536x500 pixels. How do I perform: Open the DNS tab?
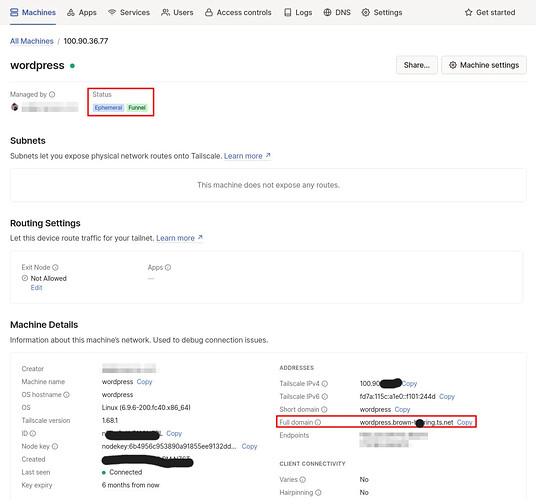click(x=337, y=13)
